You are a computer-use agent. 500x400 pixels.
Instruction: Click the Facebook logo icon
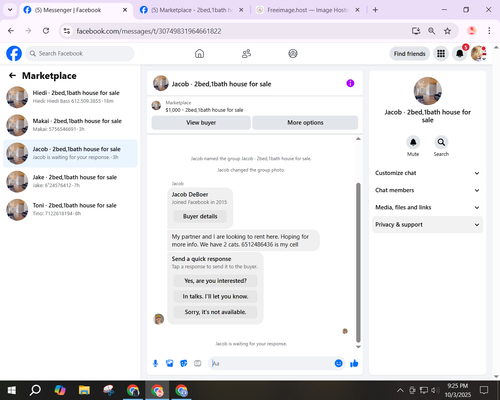pos(14,53)
